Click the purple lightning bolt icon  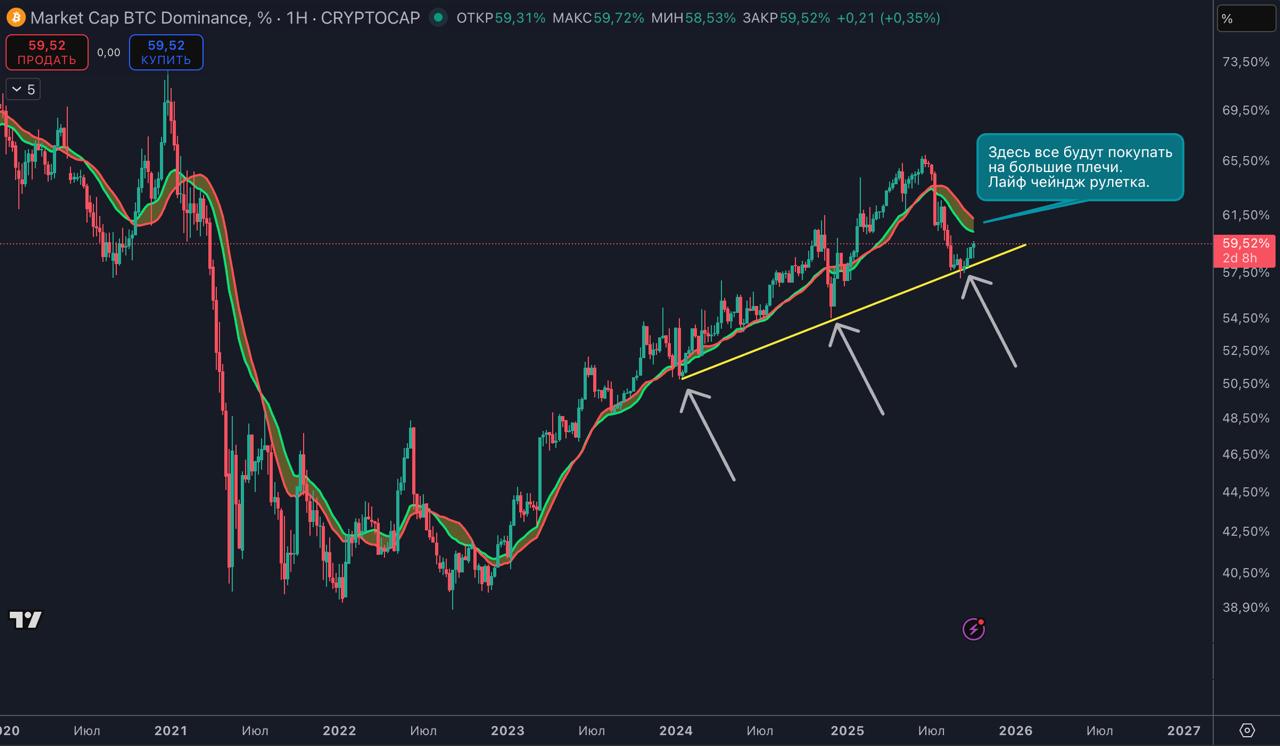(x=973, y=629)
